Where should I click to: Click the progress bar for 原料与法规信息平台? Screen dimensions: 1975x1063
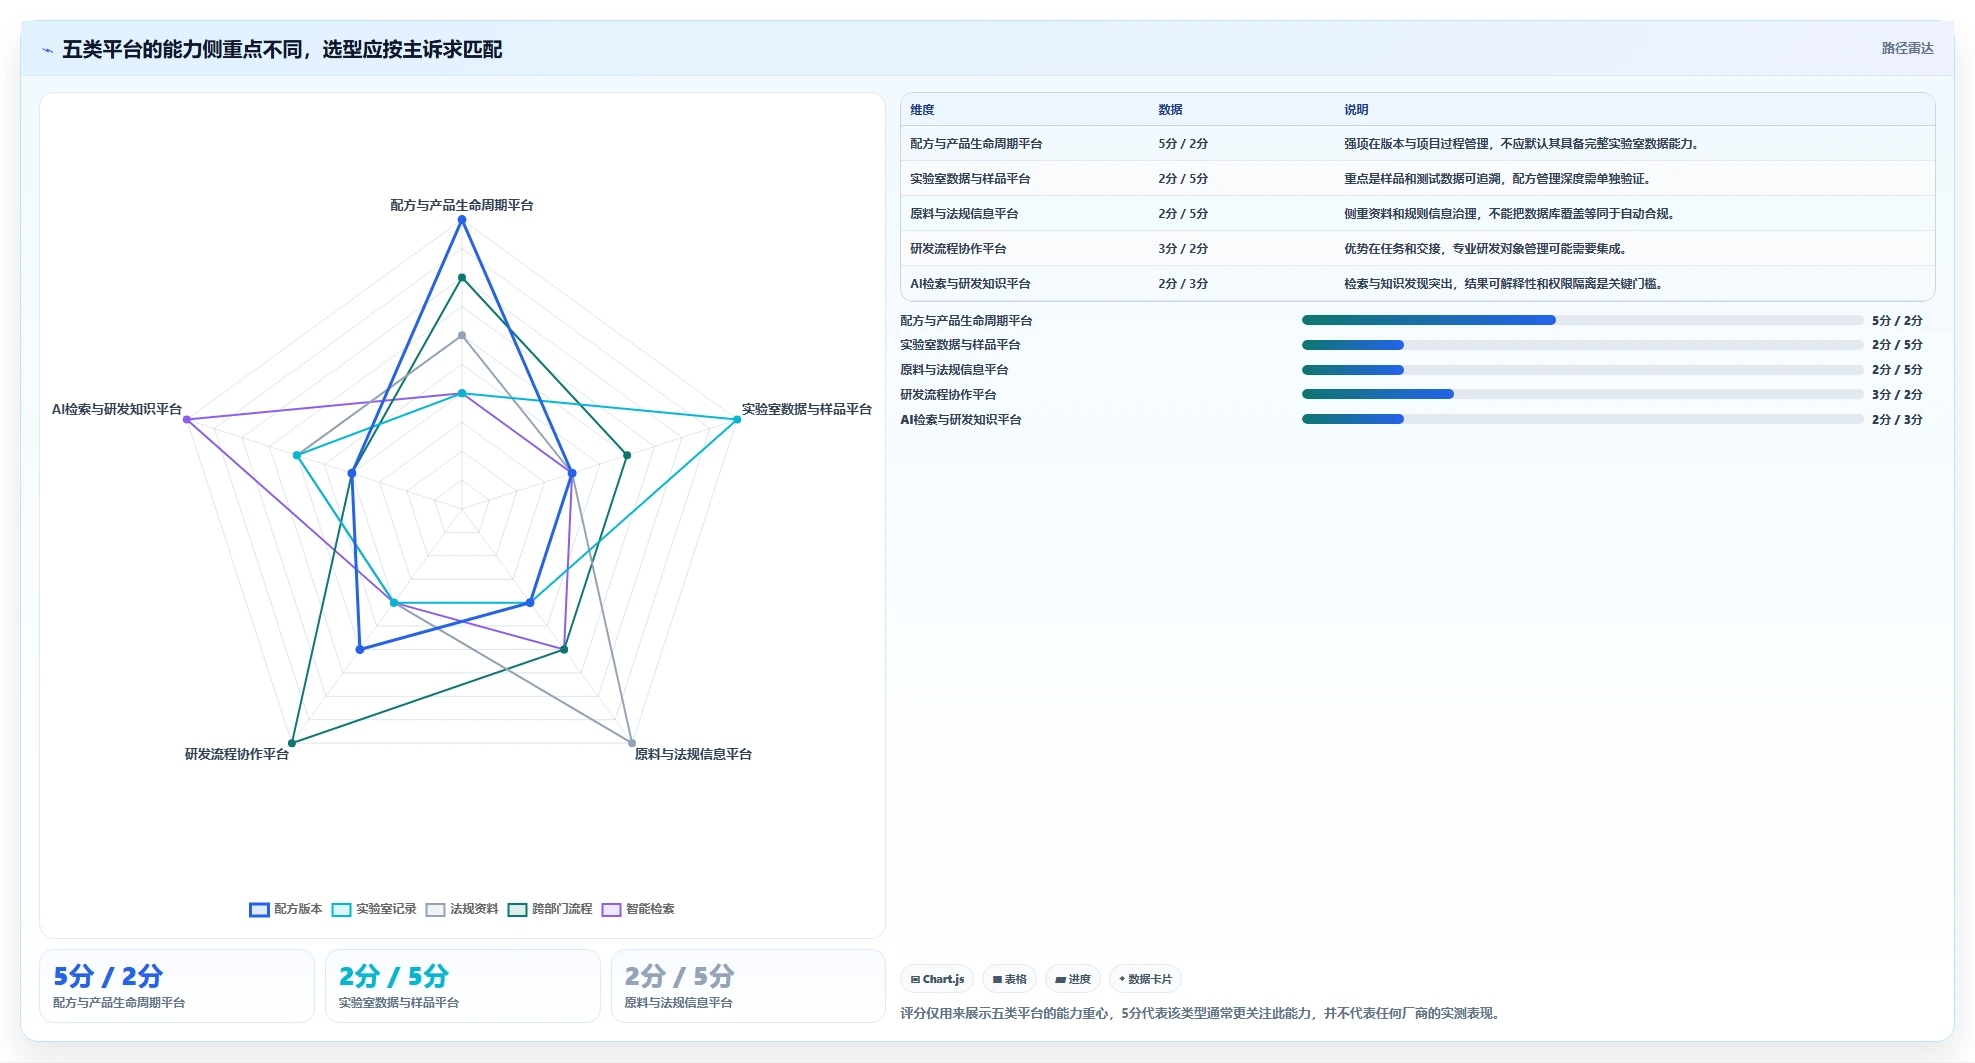click(x=1582, y=370)
